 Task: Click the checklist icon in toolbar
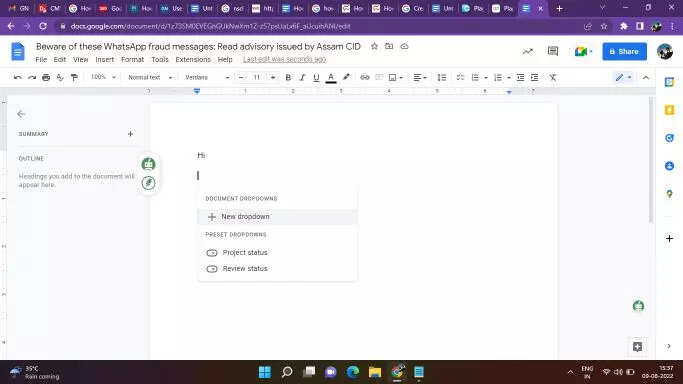pos(460,77)
